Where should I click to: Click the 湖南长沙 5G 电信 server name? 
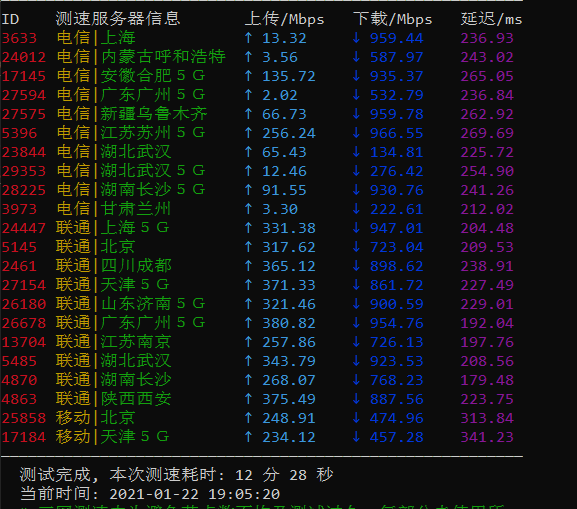click(153, 190)
